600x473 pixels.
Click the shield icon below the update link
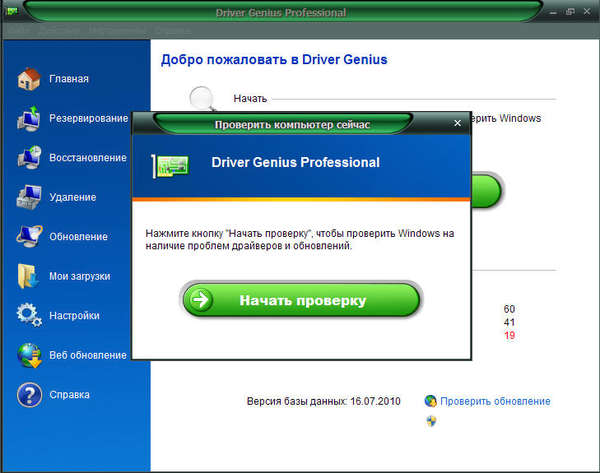tap(431, 421)
